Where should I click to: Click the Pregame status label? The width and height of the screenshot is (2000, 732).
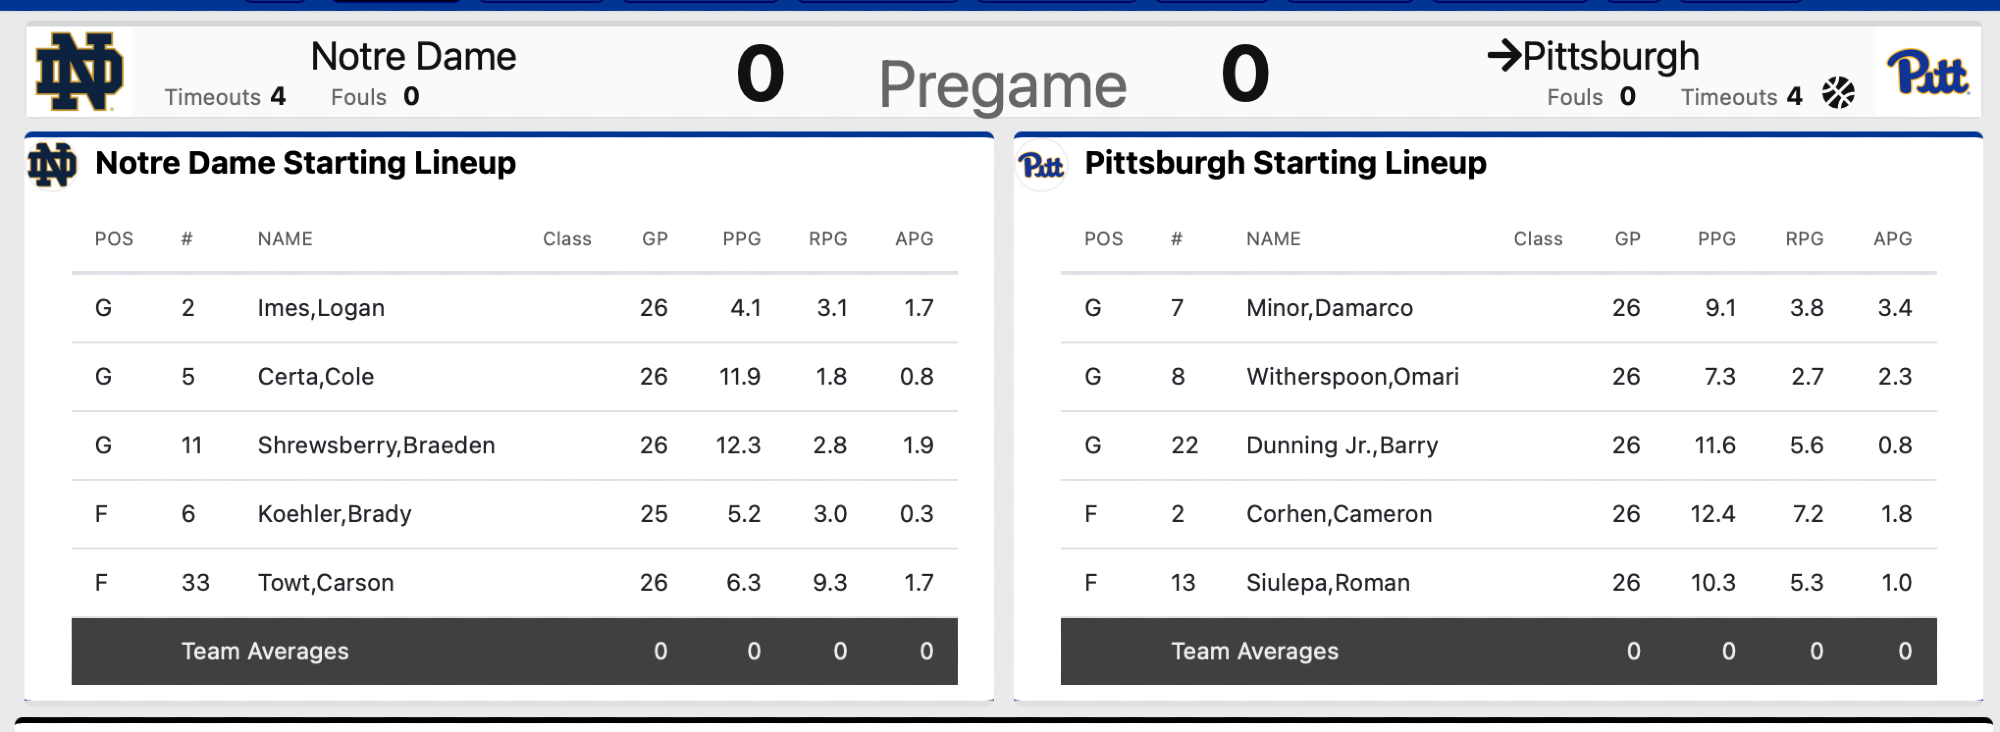(x=1002, y=85)
